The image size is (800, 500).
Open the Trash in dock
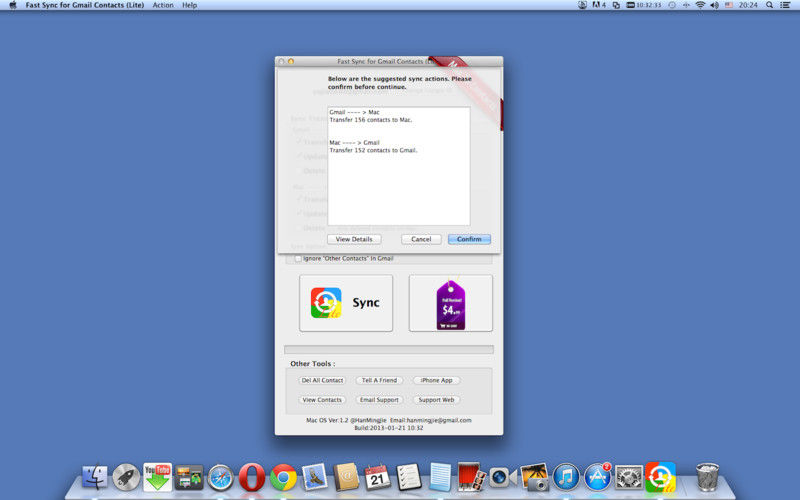[708, 478]
